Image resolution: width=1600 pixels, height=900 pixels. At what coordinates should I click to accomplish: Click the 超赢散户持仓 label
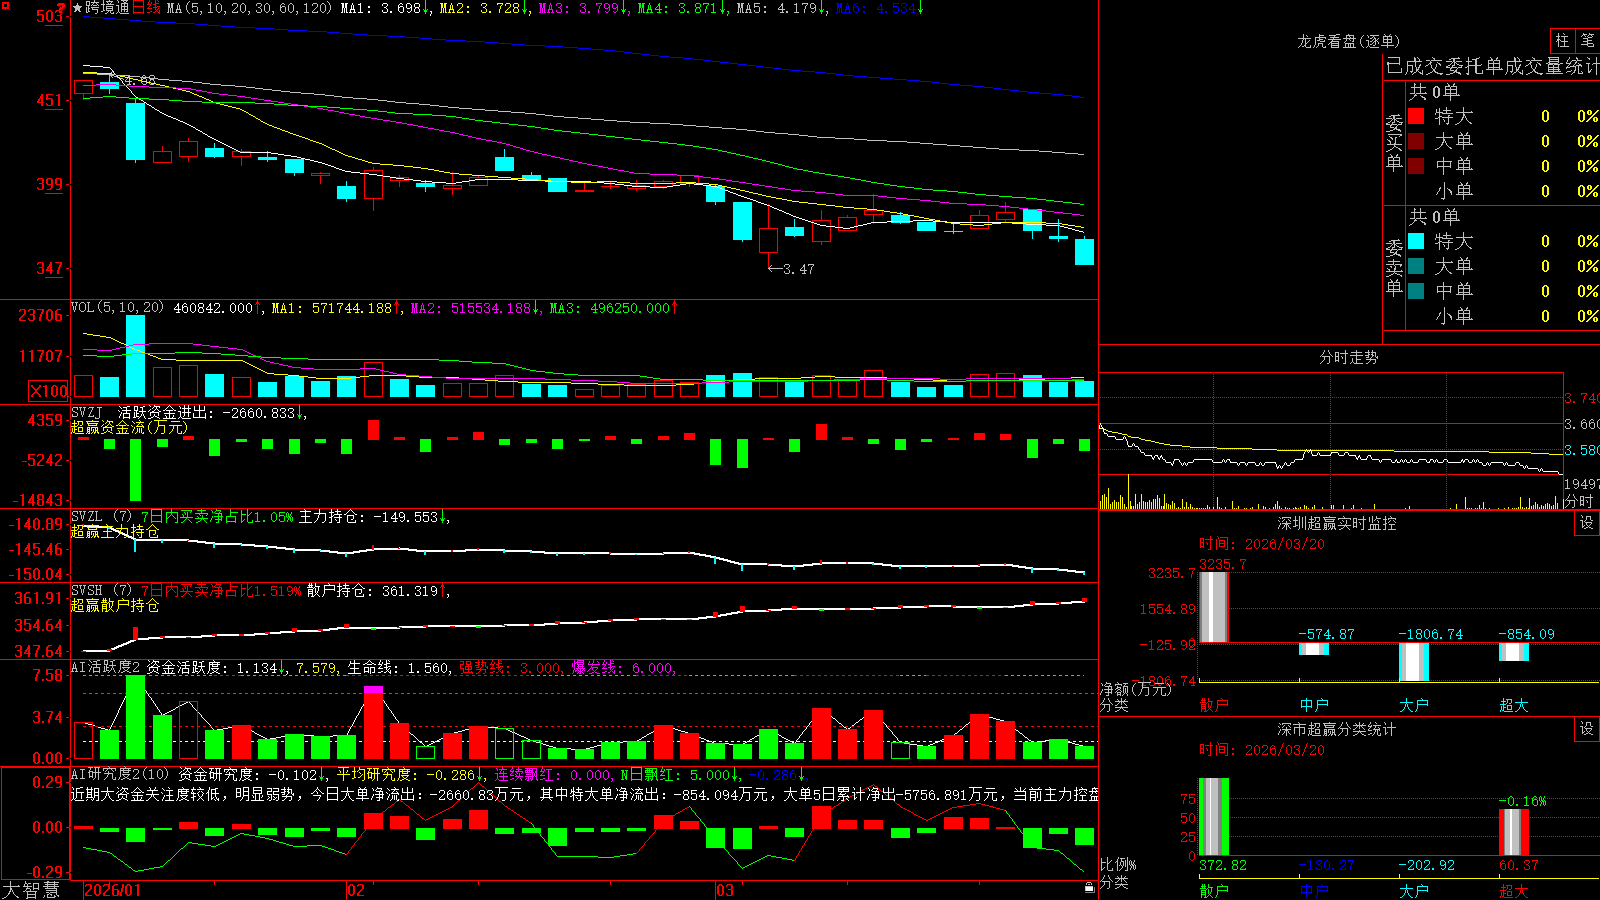point(115,605)
